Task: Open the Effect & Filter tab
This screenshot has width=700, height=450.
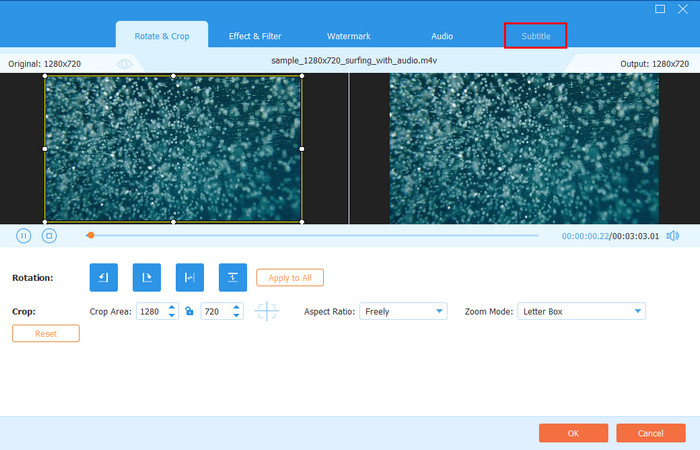Action: 255,36
